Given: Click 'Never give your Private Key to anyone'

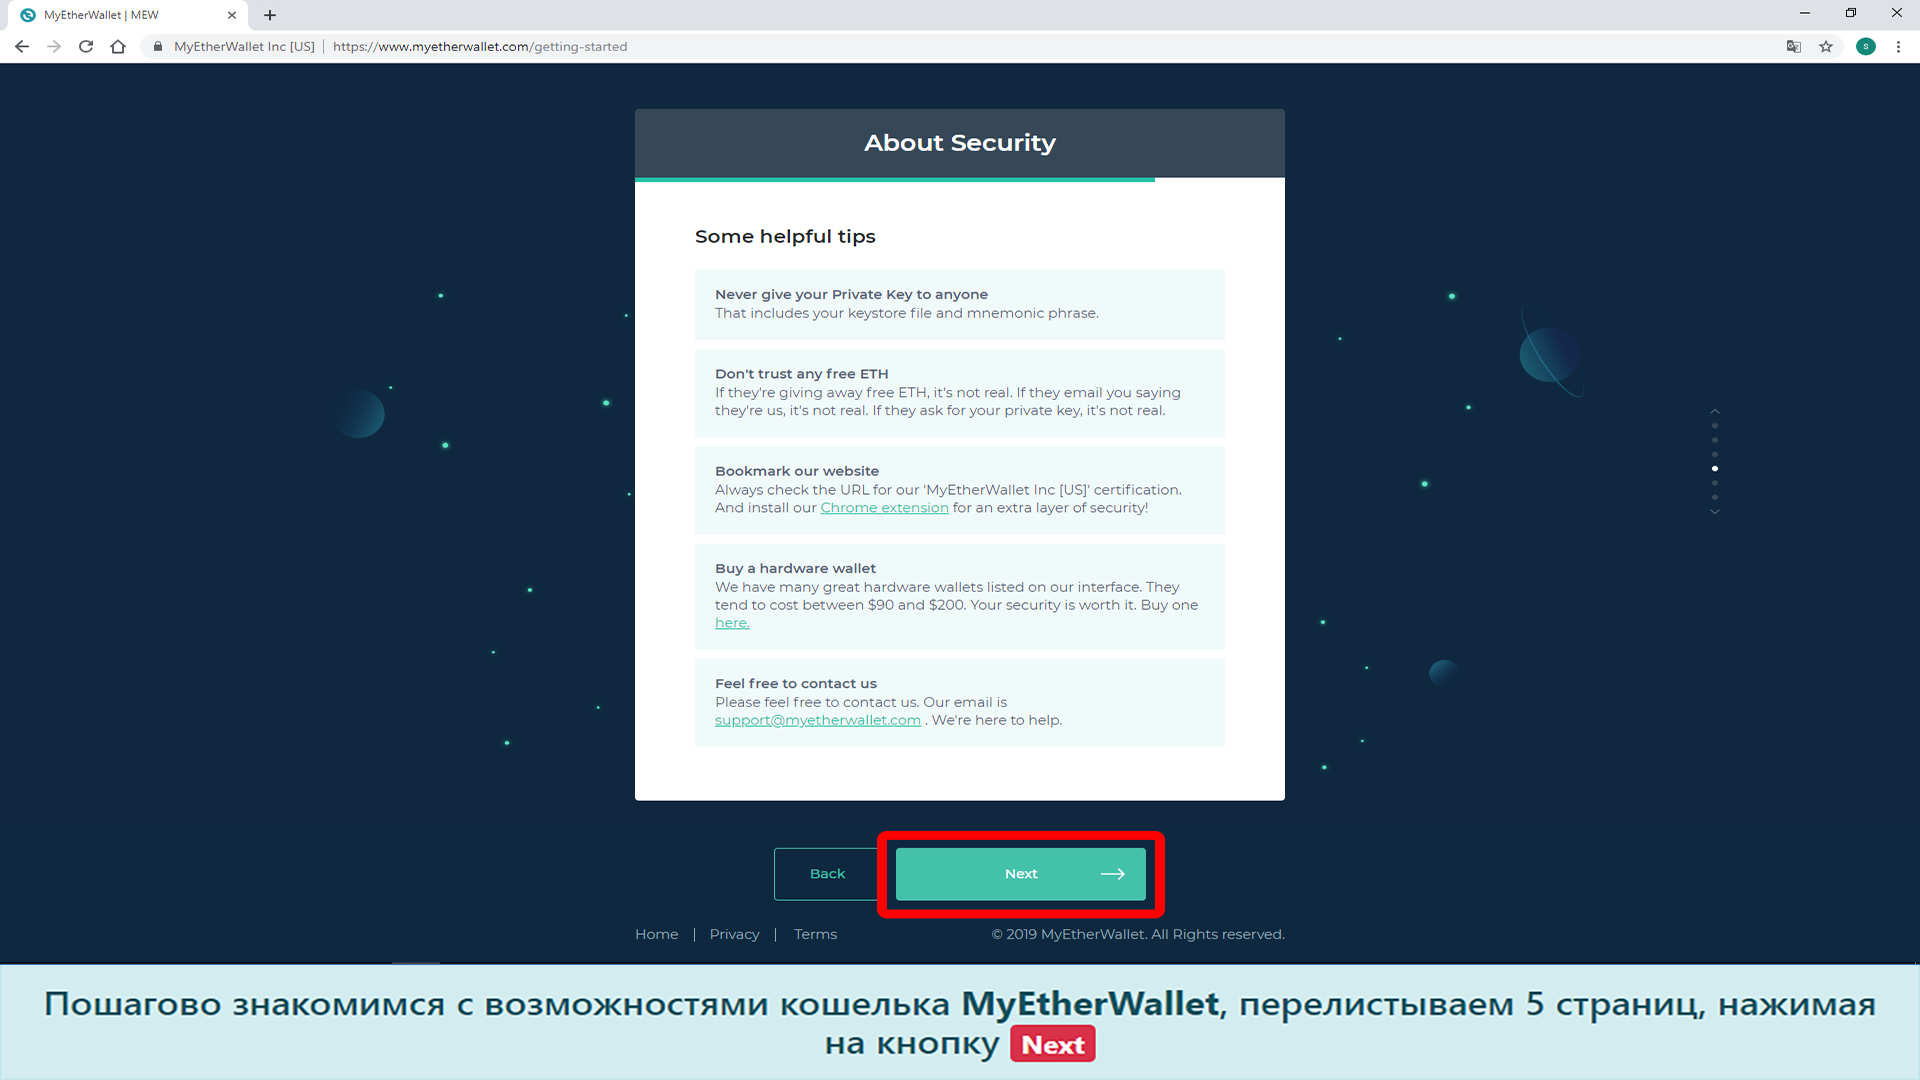Looking at the screenshot, I should pyautogui.click(x=851, y=294).
